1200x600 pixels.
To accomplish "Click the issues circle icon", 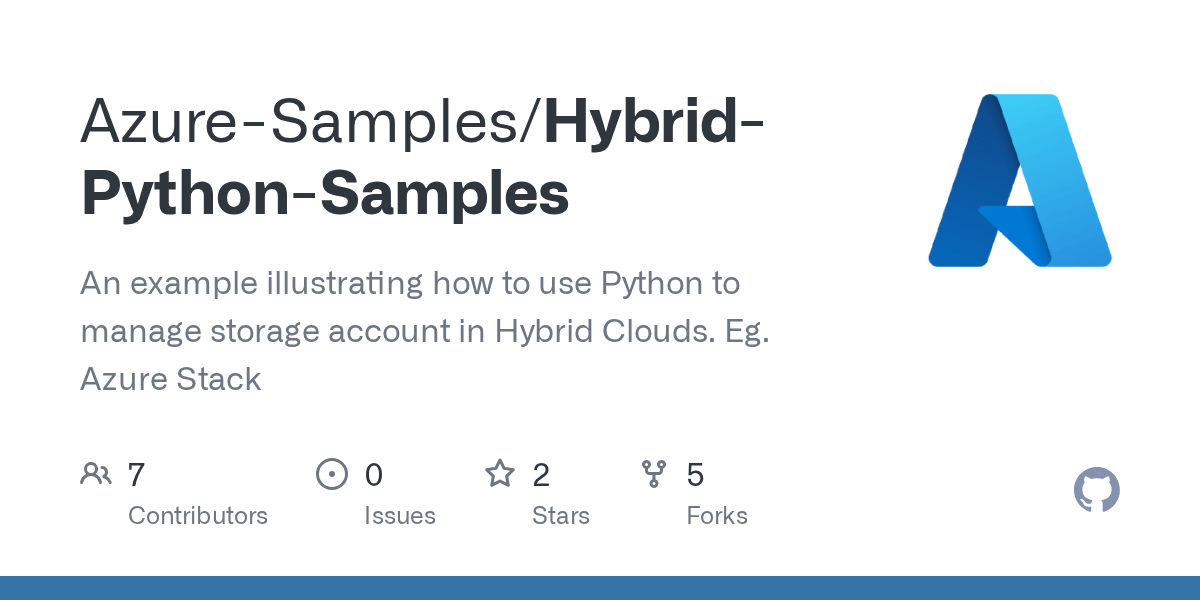I will click(332, 473).
